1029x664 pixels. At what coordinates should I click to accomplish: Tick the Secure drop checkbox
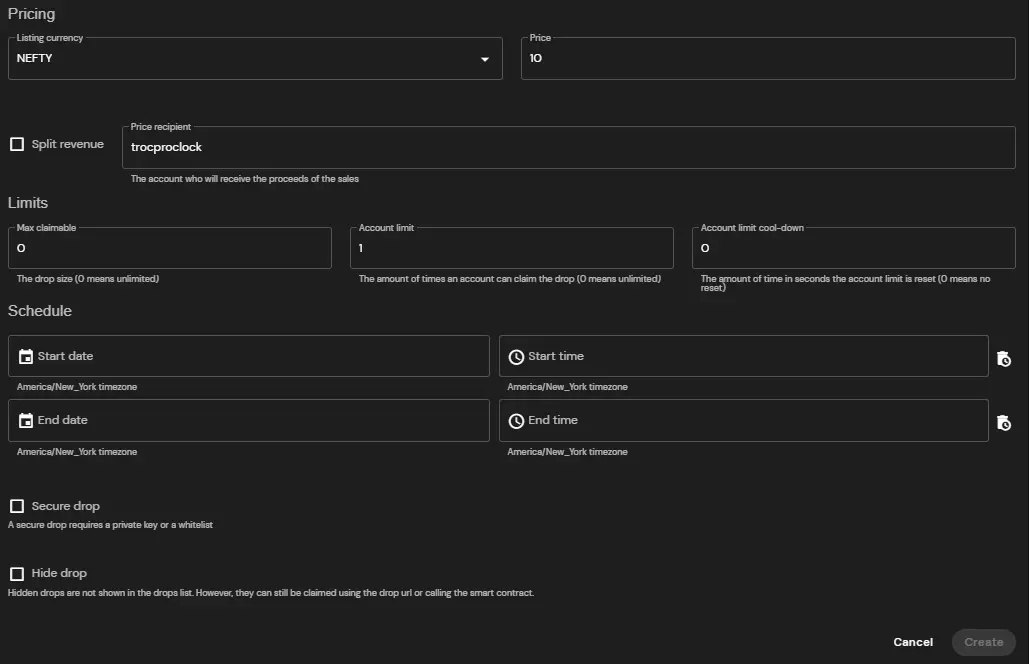pyautogui.click(x=17, y=506)
